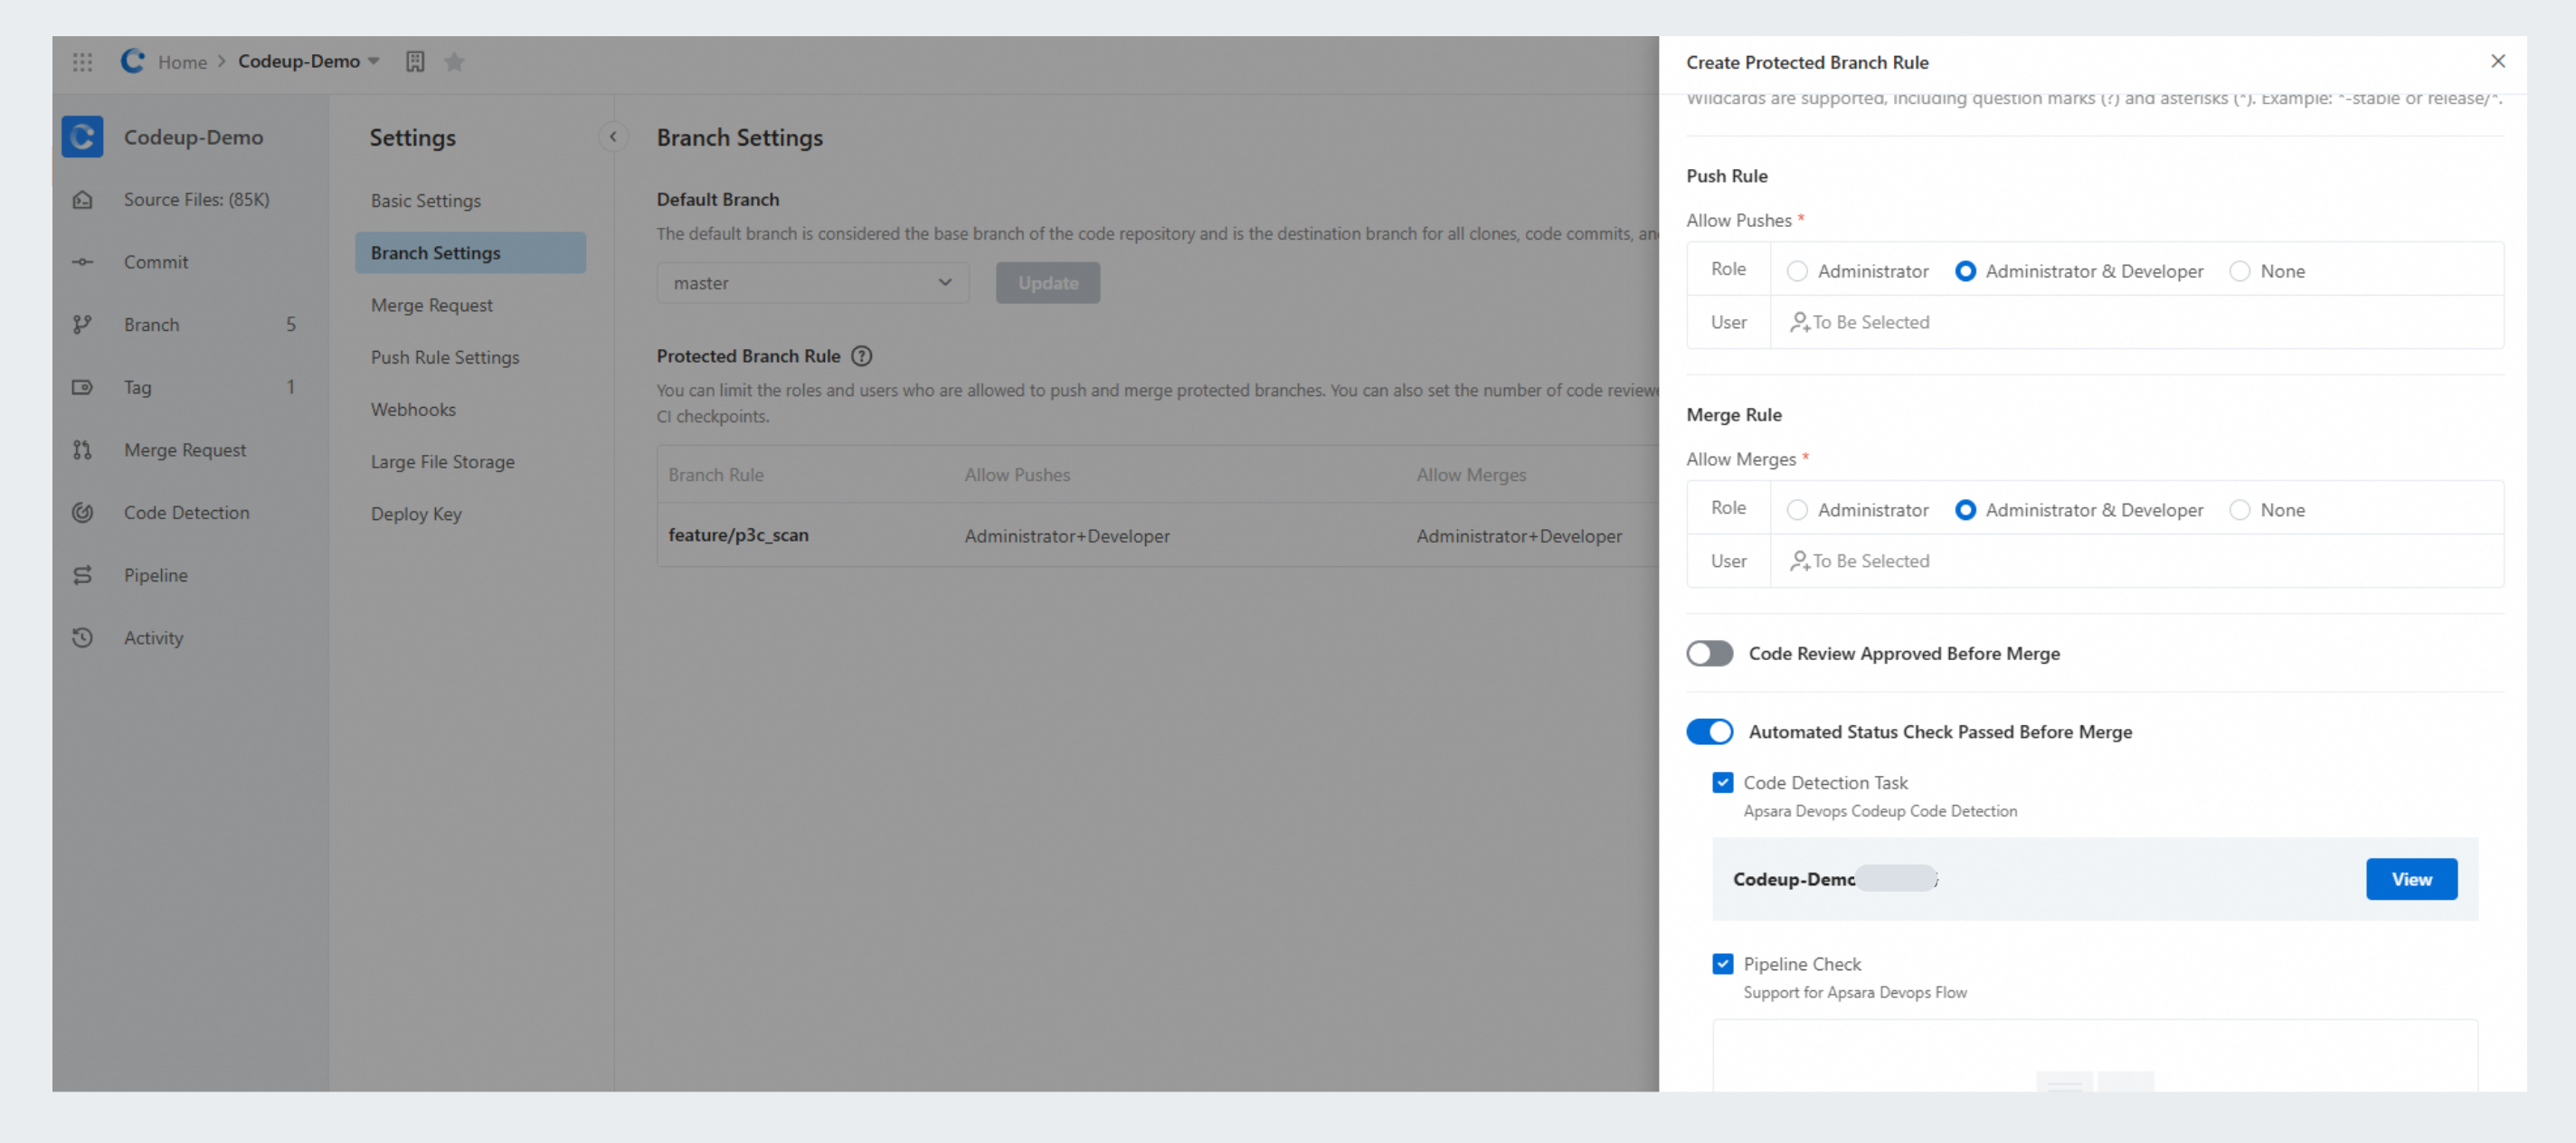Enable Code Review Approved Before Merge toggle
This screenshot has width=2576, height=1143.
[x=1709, y=653]
